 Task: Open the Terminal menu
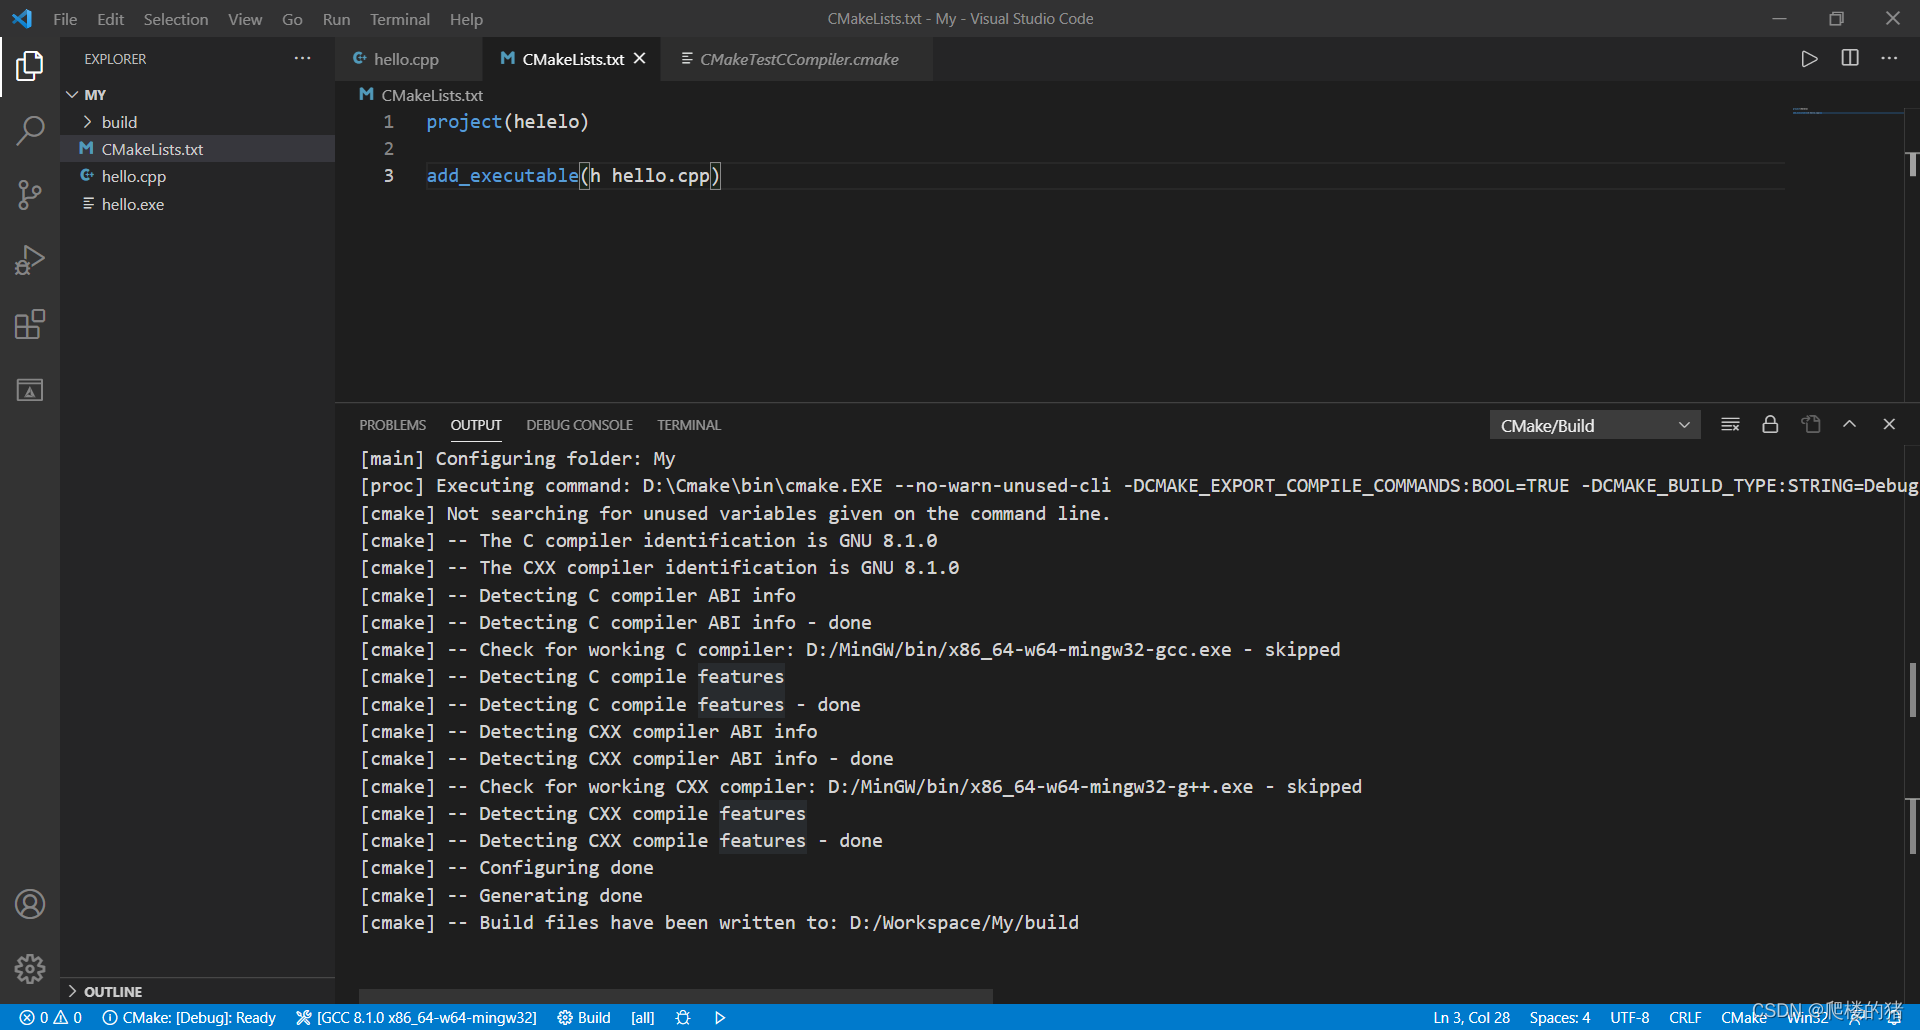(399, 19)
